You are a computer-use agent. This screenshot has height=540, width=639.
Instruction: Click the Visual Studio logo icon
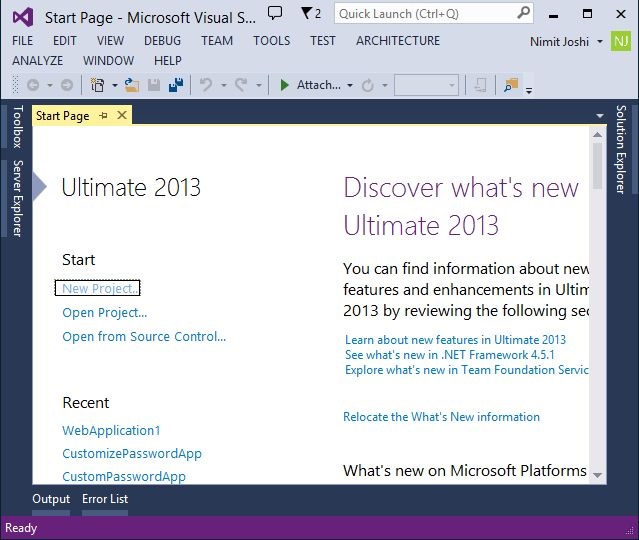point(23,18)
